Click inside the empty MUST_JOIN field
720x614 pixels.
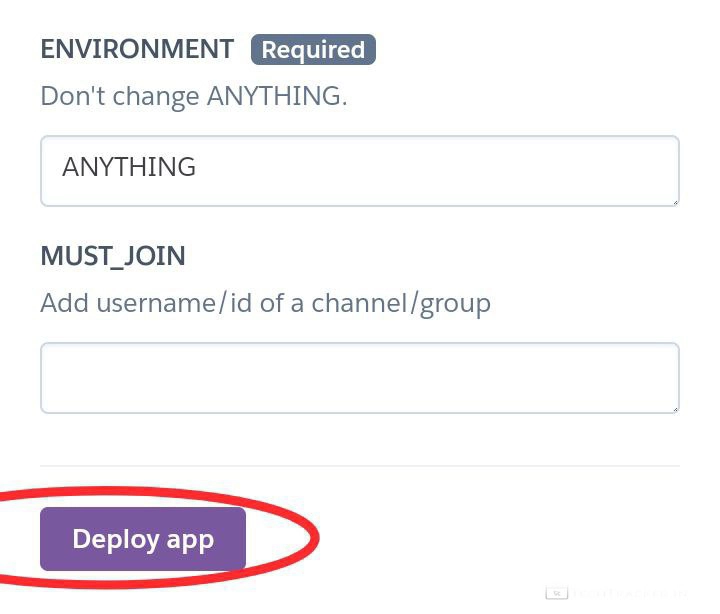pos(360,378)
